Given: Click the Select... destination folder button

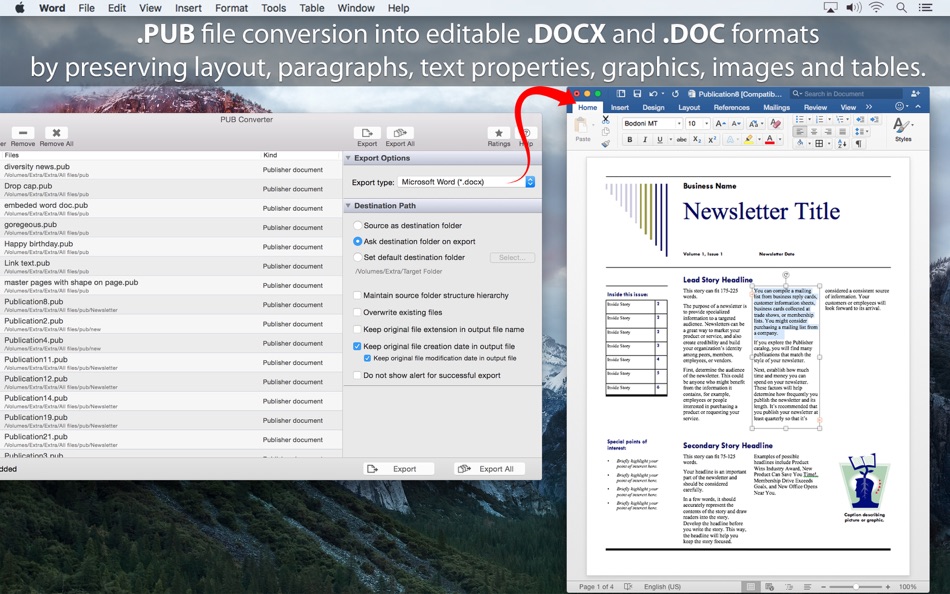Looking at the screenshot, I should click(512, 258).
